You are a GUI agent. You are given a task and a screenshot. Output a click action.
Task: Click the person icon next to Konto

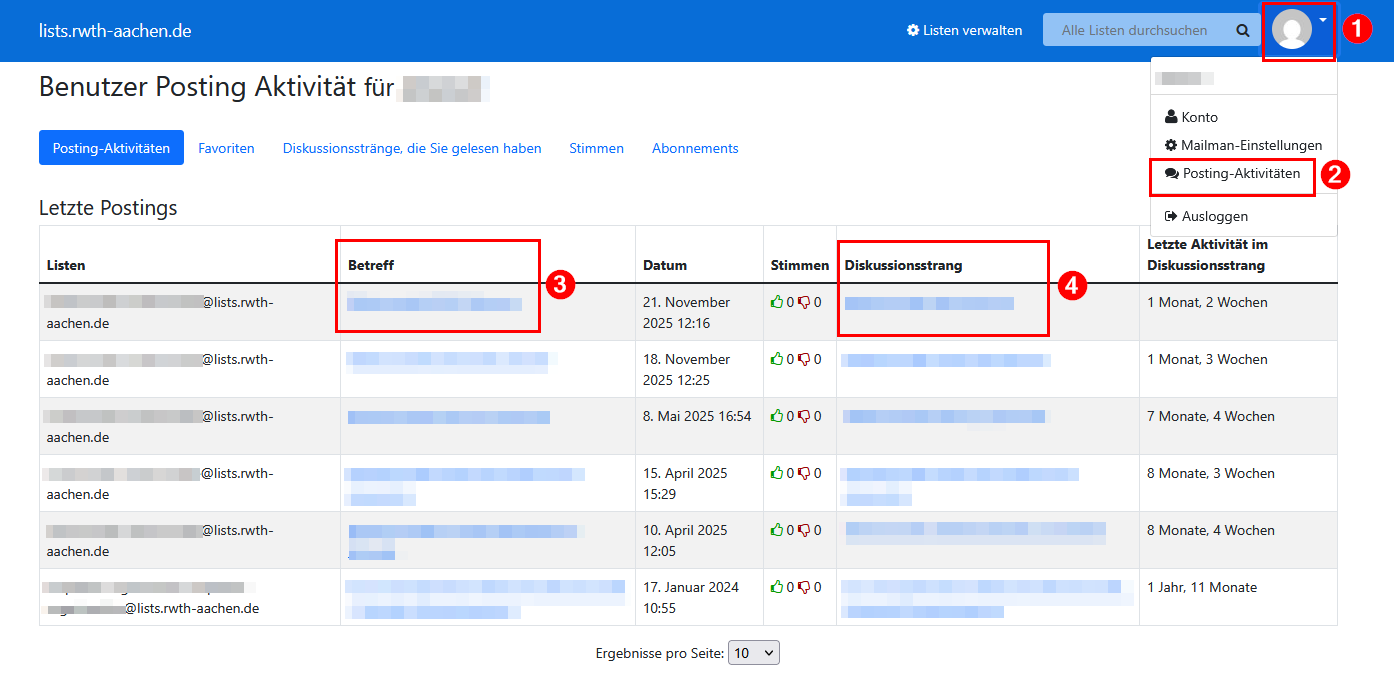tap(1170, 117)
